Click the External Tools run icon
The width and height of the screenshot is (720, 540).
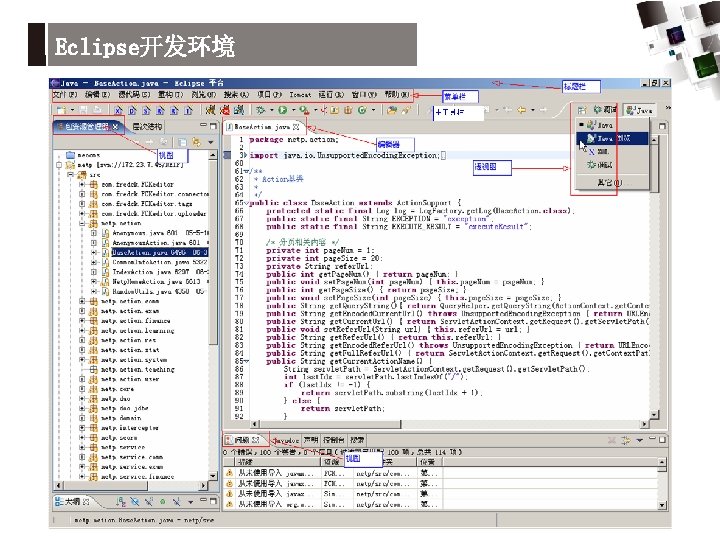[x=304, y=110]
